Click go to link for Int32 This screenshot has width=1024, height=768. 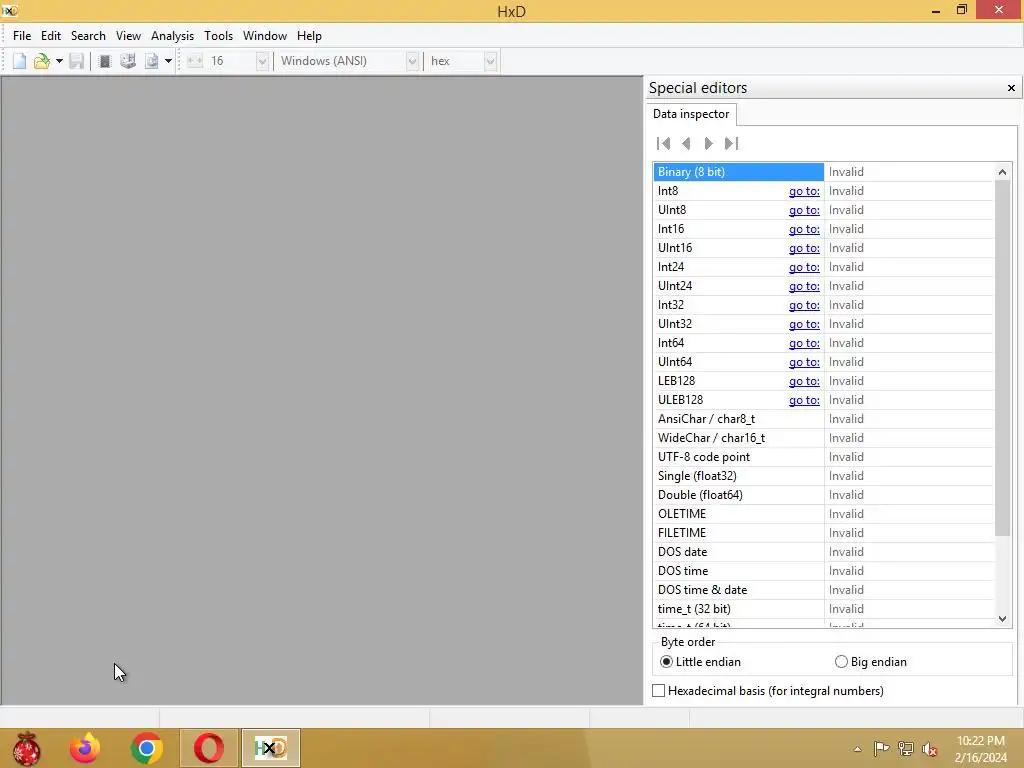point(804,305)
